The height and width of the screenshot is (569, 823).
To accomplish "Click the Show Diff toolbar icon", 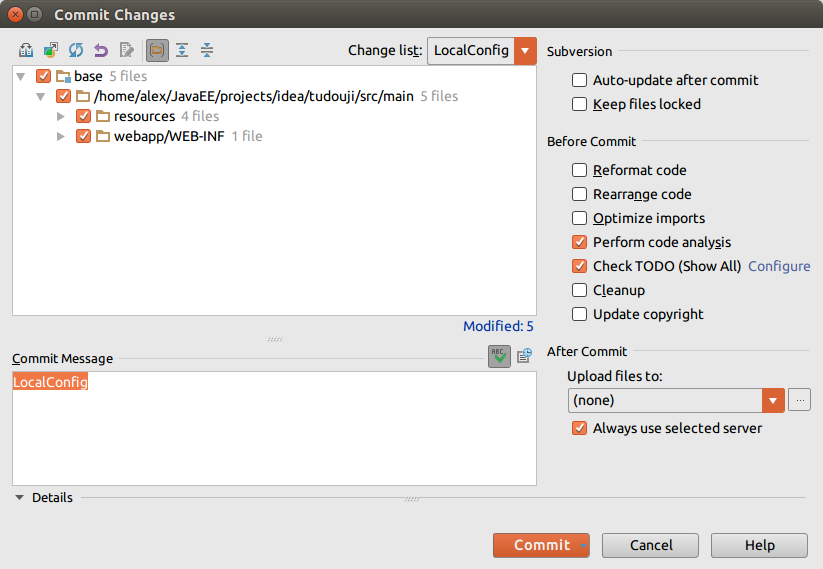I will tap(27, 50).
